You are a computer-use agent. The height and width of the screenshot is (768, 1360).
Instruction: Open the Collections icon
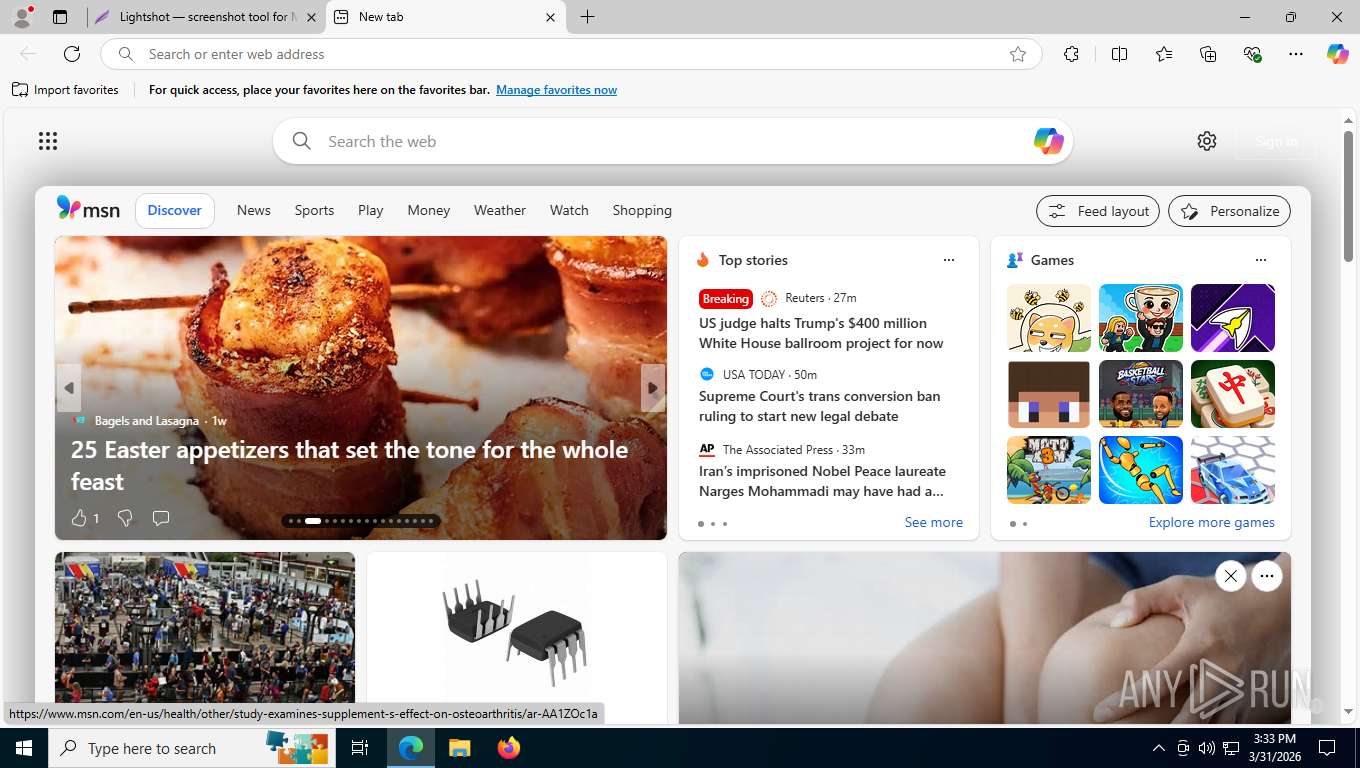(x=1208, y=54)
